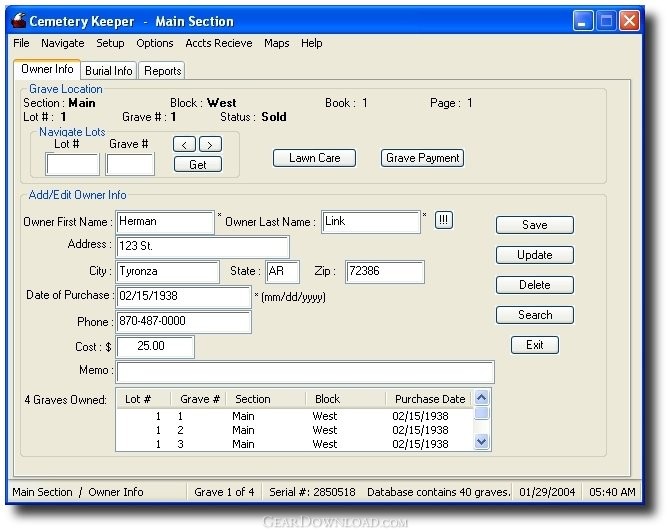Click the Cost field showing 25.00
This screenshot has height=530, width=670.
tap(156, 347)
